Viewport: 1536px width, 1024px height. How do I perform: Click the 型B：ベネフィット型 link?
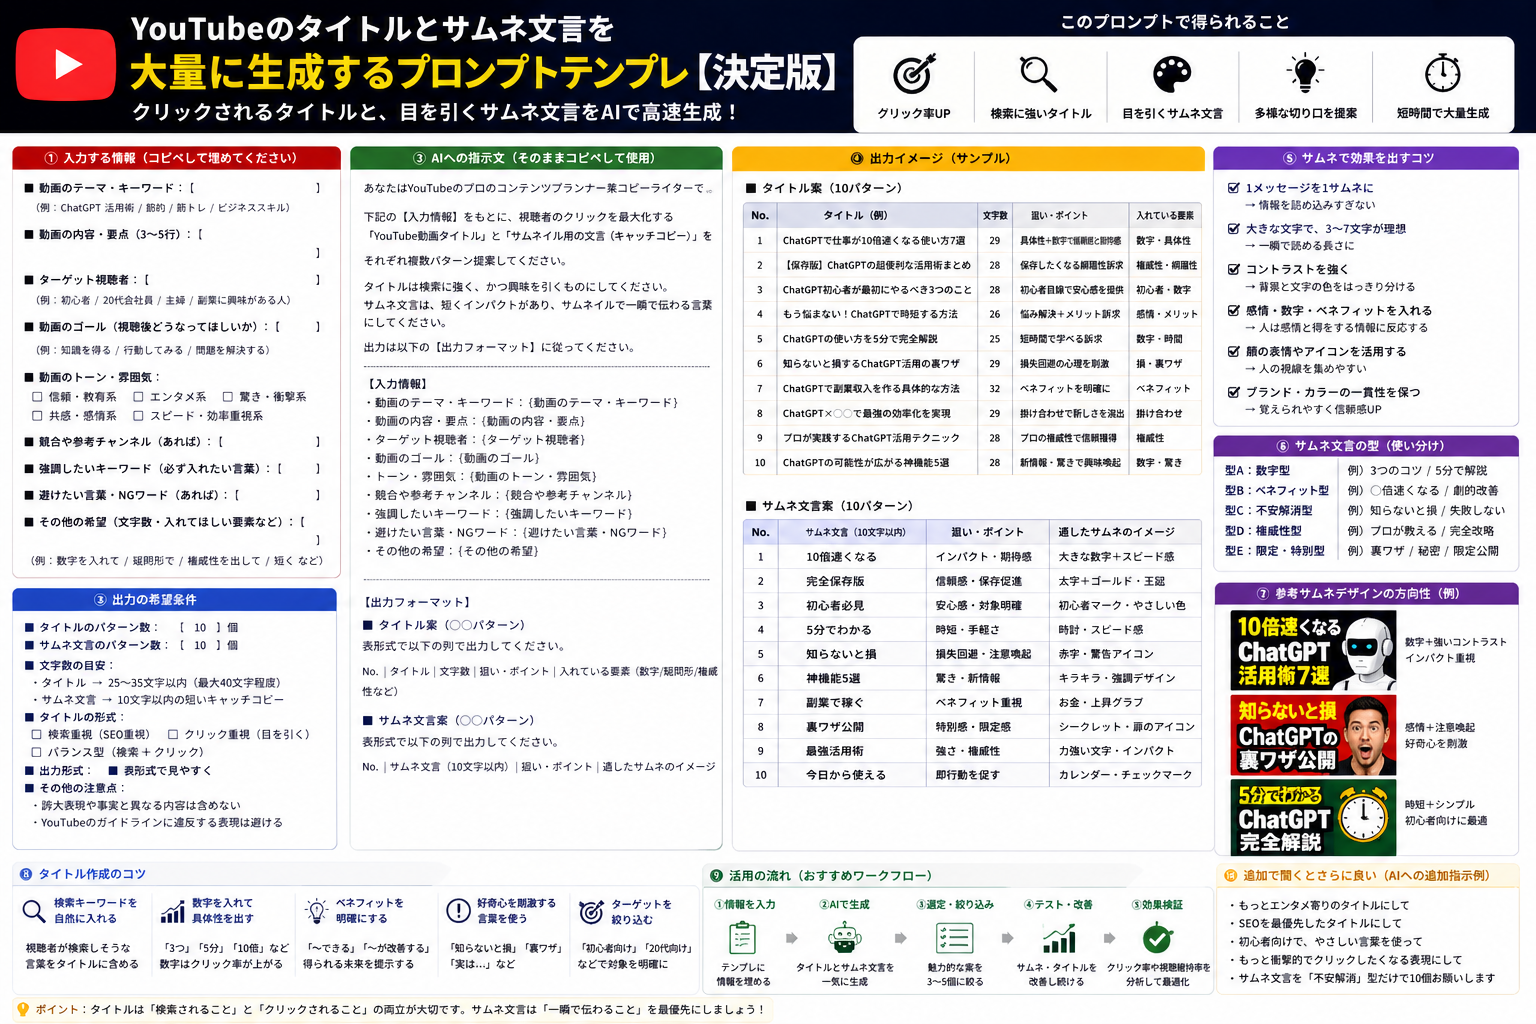coord(1277,490)
